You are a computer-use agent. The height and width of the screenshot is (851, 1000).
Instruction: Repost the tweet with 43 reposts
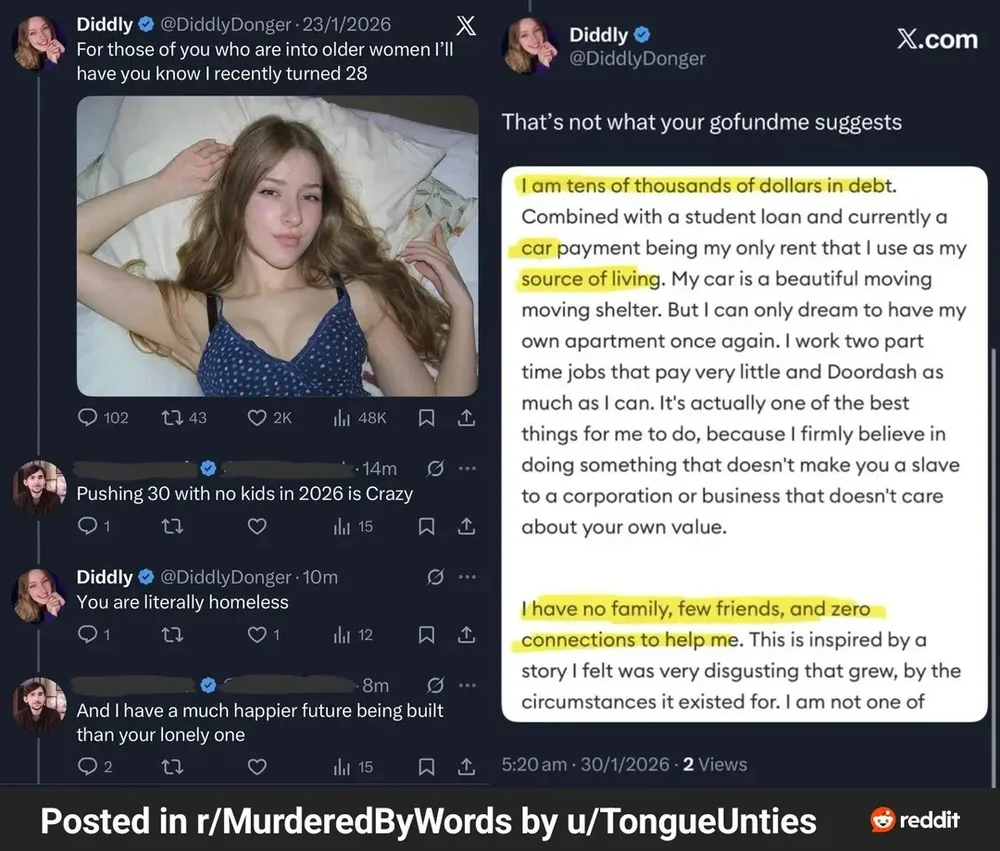(172, 418)
